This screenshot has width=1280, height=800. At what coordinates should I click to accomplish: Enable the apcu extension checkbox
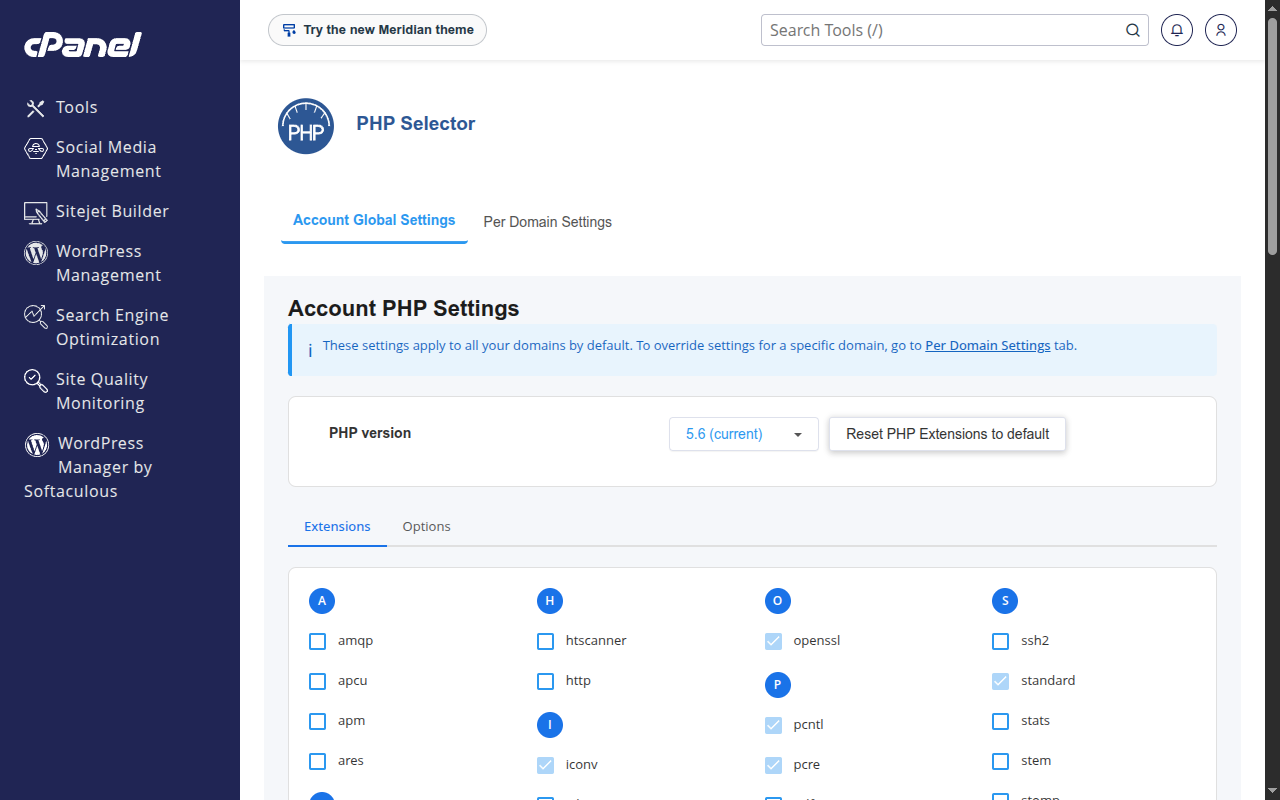[x=318, y=681]
